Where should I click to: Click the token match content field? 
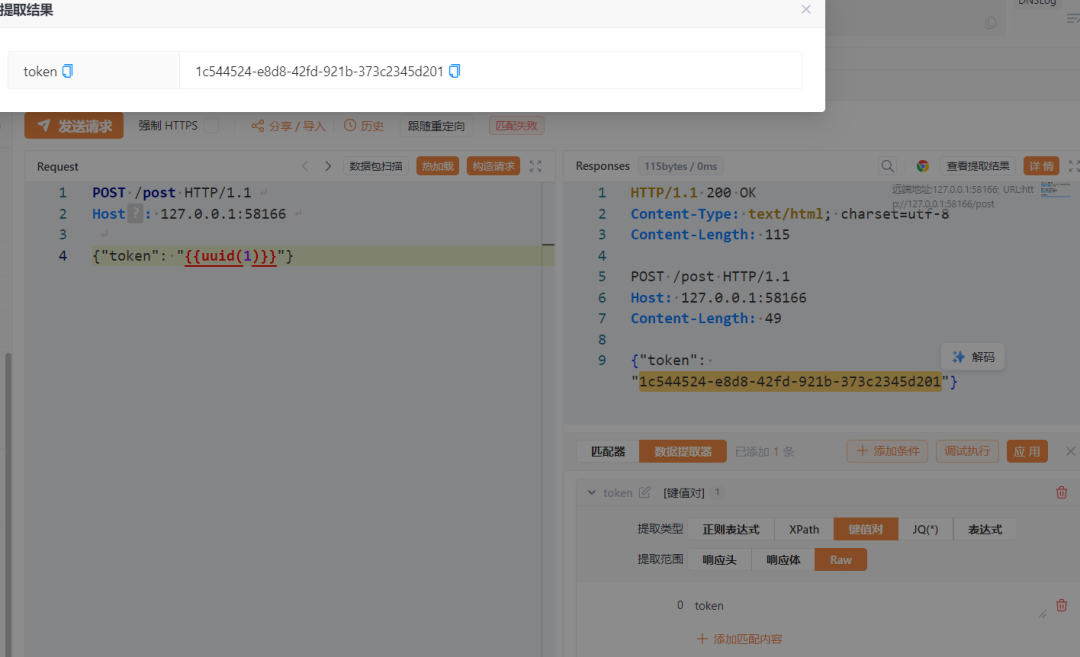tap(860, 605)
